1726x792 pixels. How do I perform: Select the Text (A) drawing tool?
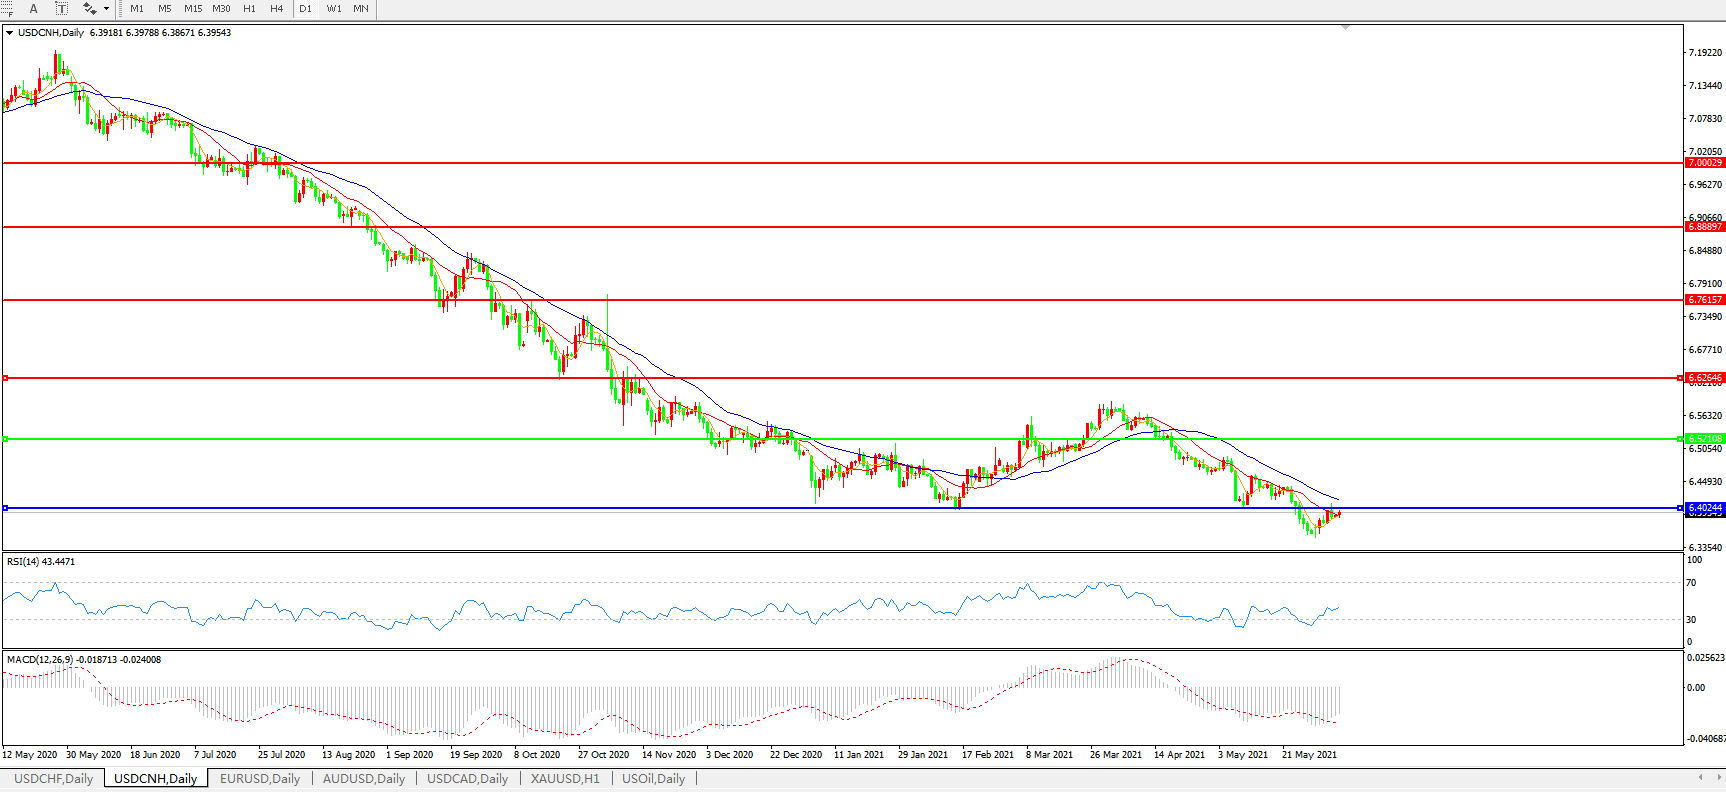(x=33, y=9)
